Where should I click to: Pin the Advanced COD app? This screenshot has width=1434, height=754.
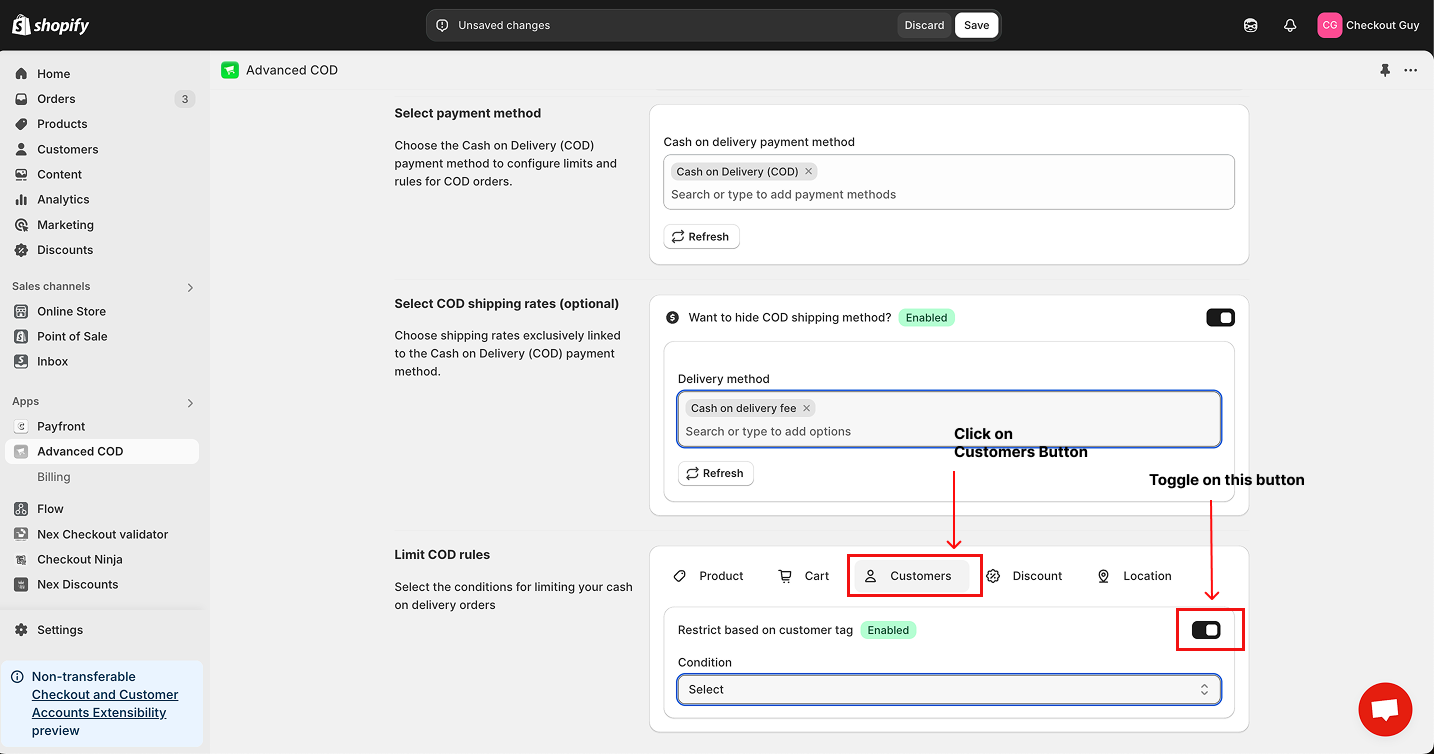[1385, 70]
